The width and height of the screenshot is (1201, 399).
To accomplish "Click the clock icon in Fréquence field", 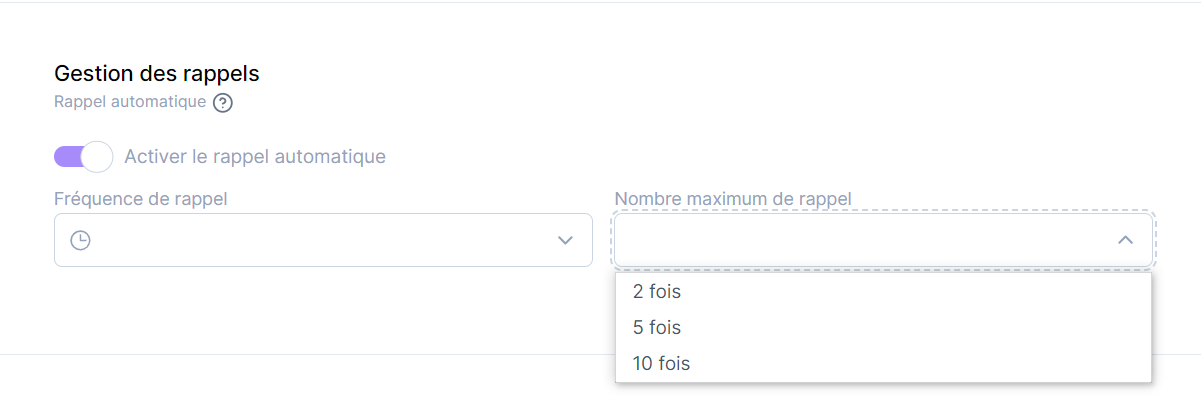I will tap(81, 240).
